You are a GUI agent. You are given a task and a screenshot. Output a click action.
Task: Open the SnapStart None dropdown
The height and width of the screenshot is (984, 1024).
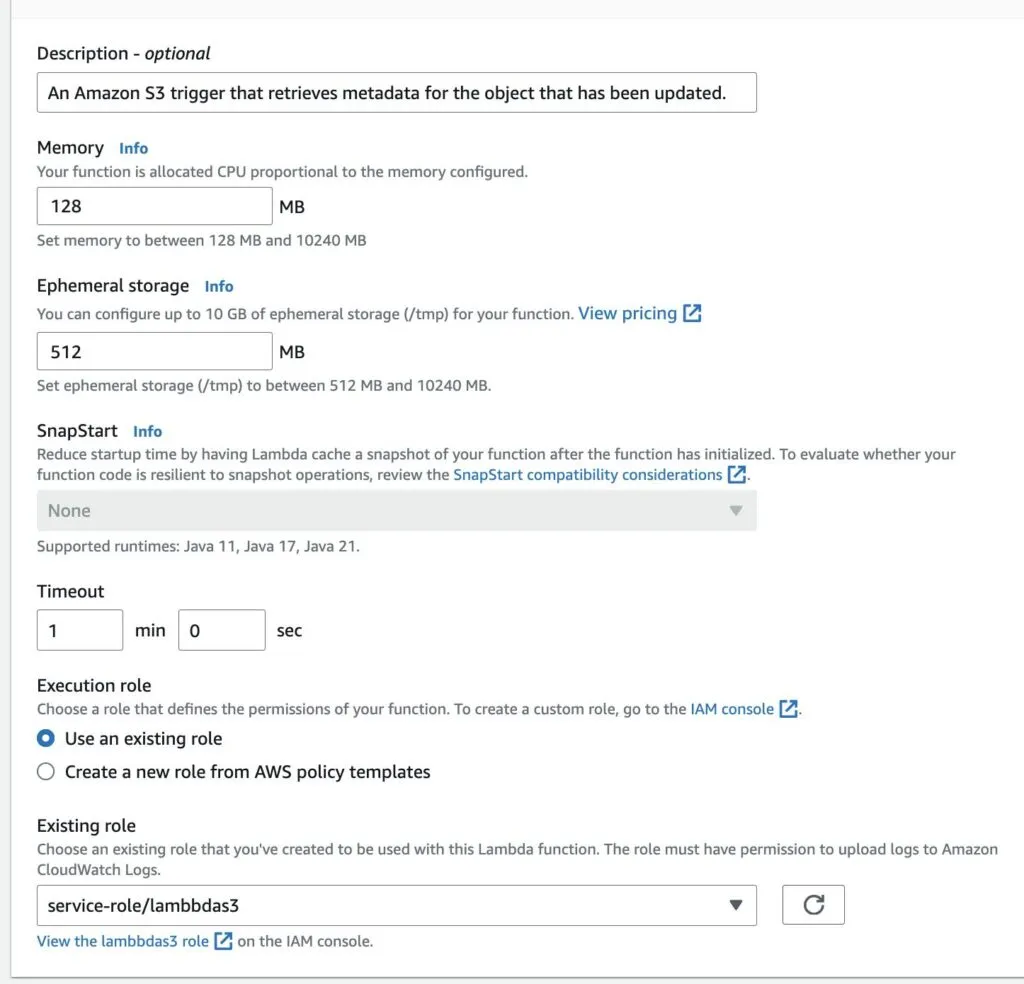(x=397, y=510)
